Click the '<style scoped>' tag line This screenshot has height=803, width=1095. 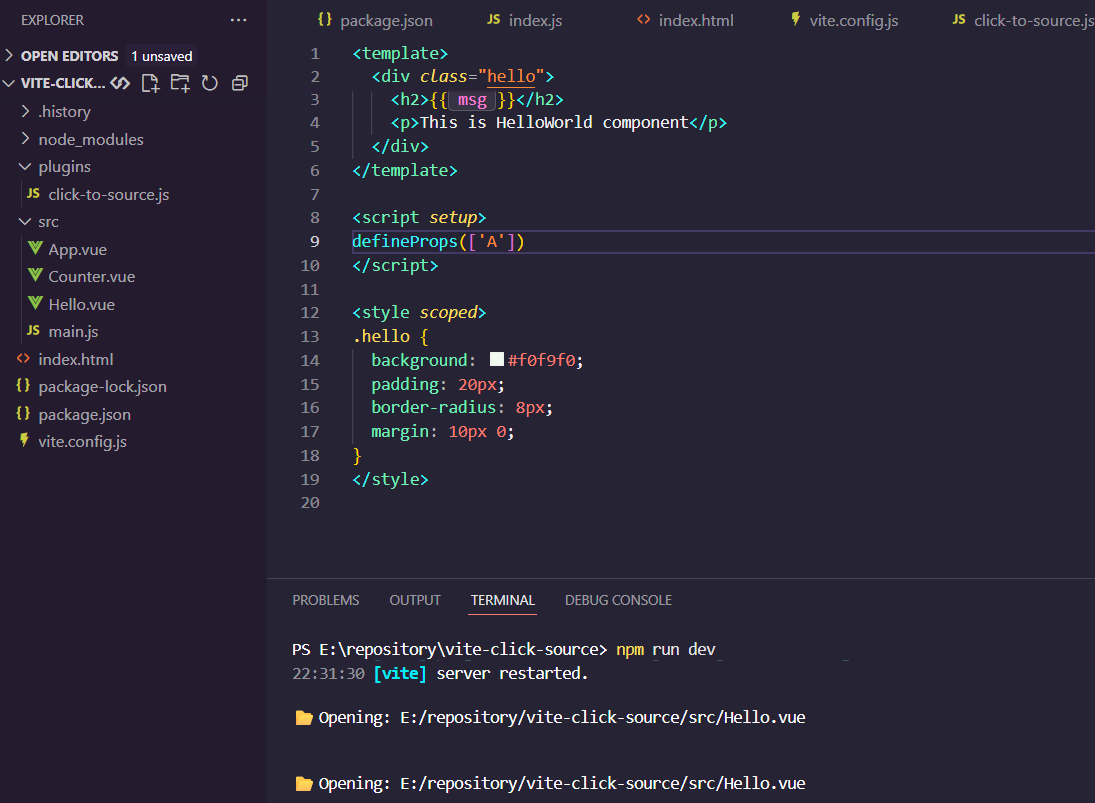pos(419,313)
